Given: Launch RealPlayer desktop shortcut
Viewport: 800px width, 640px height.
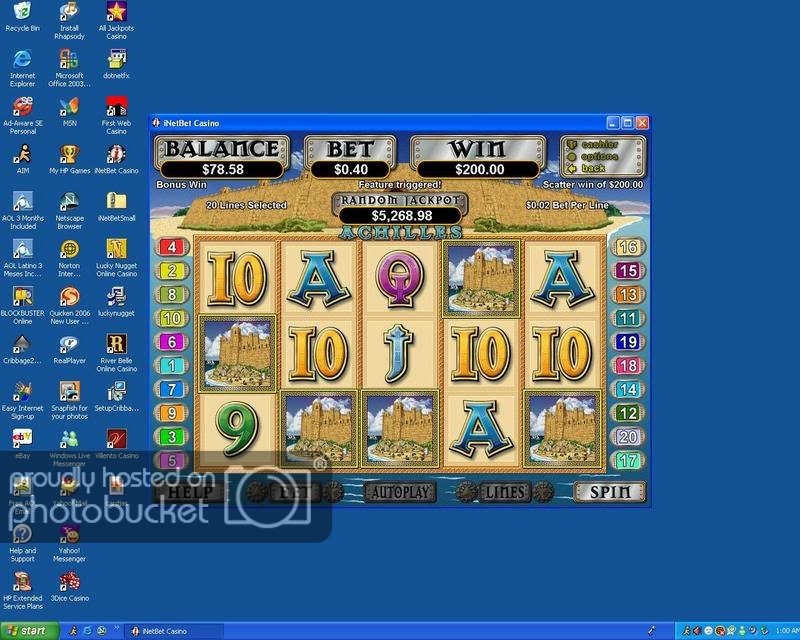Looking at the screenshot, I should (69, 349).
